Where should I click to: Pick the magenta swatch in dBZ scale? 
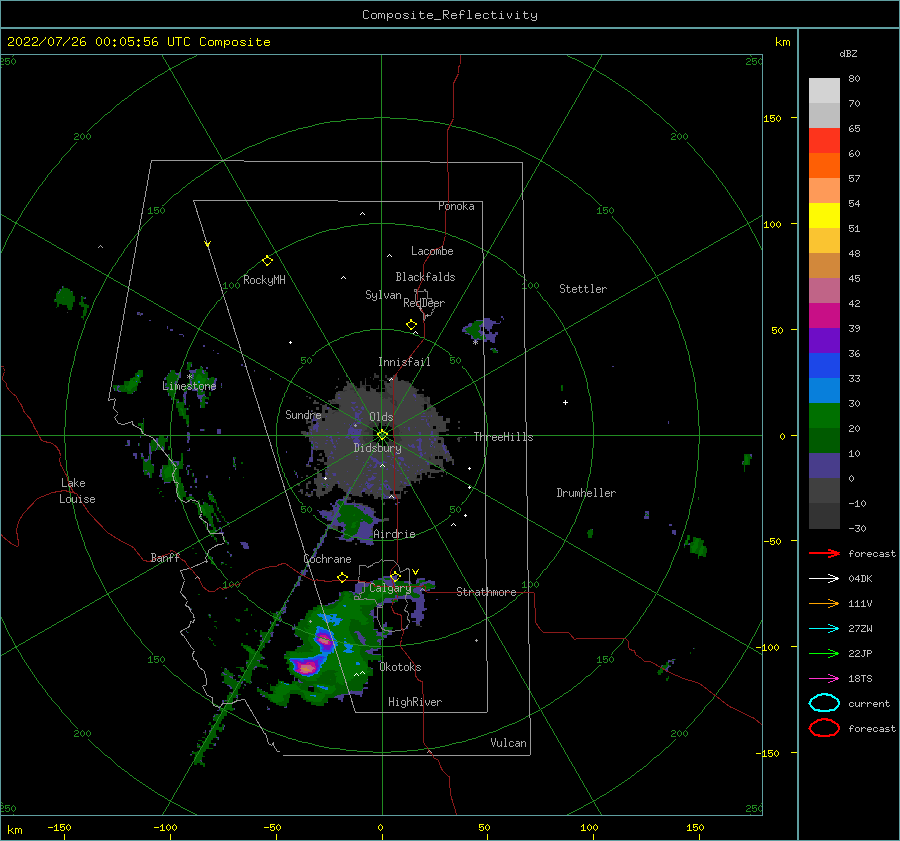[x=824, y=315]
